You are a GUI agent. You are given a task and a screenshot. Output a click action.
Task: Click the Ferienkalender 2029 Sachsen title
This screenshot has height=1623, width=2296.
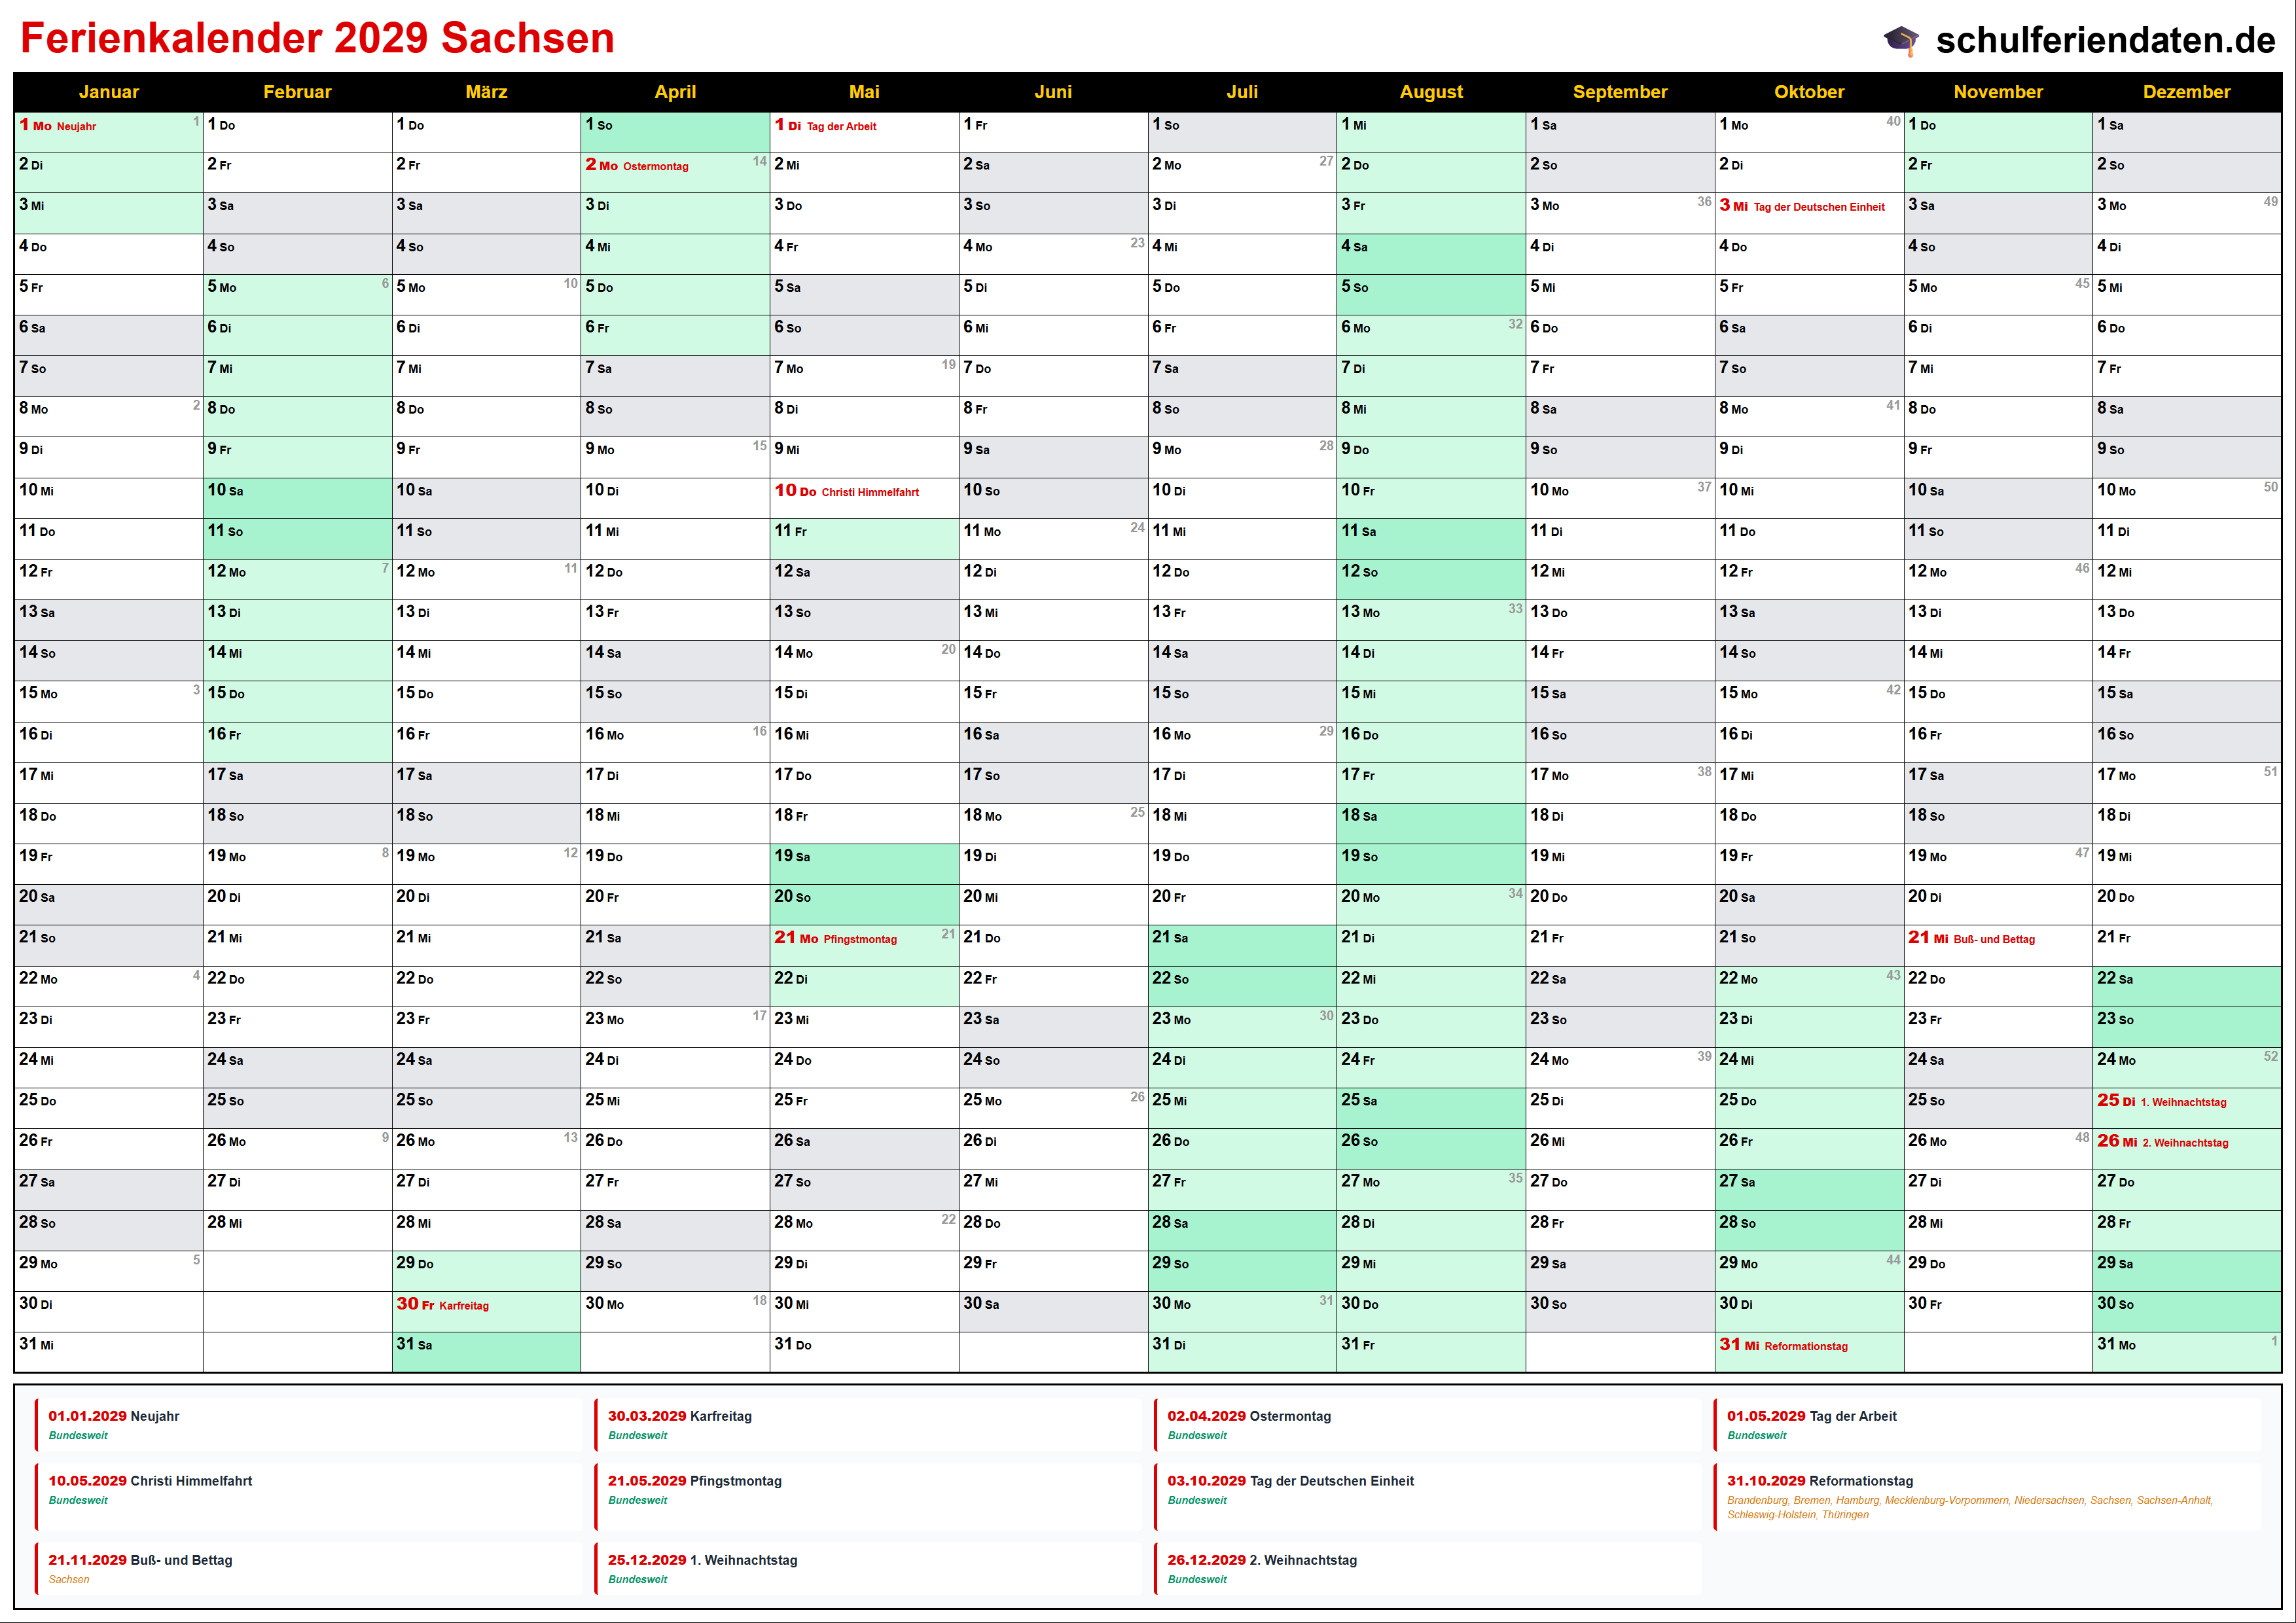click(x=317, y=39)
